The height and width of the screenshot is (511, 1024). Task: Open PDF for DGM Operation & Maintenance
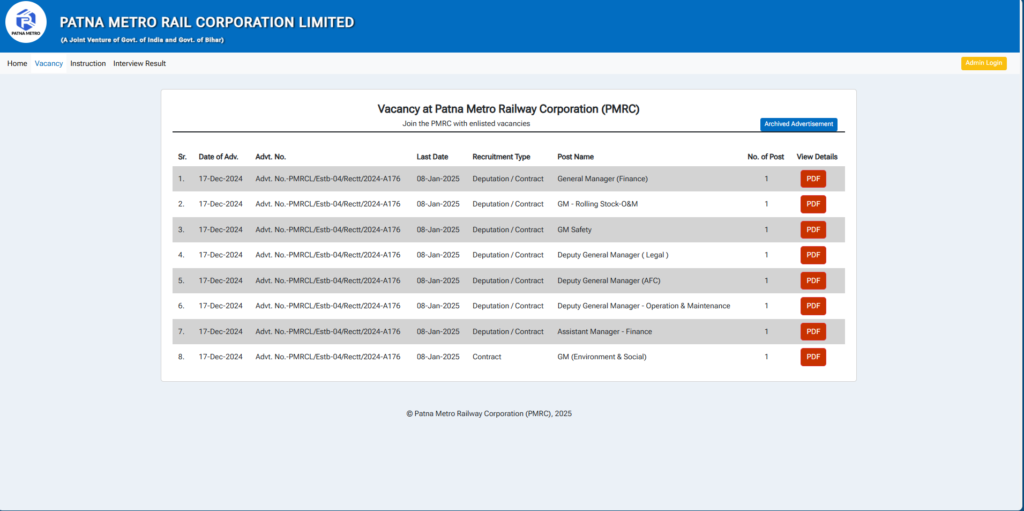813,306
